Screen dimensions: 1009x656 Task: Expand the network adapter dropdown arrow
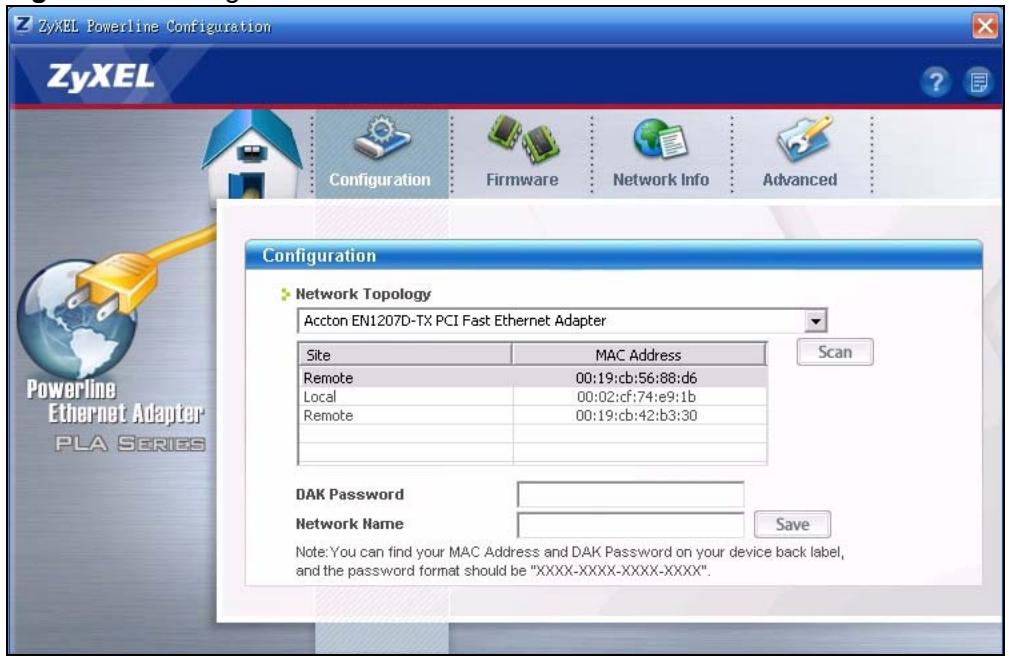[815, 321]
